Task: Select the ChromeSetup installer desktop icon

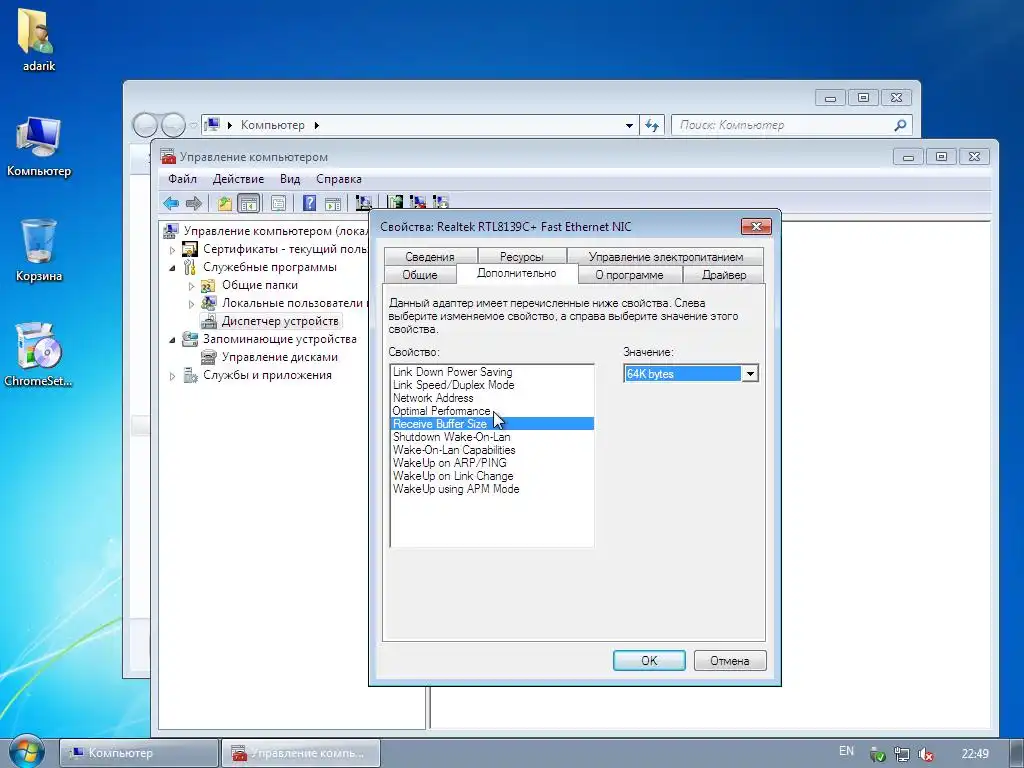Action: [39, 355]
